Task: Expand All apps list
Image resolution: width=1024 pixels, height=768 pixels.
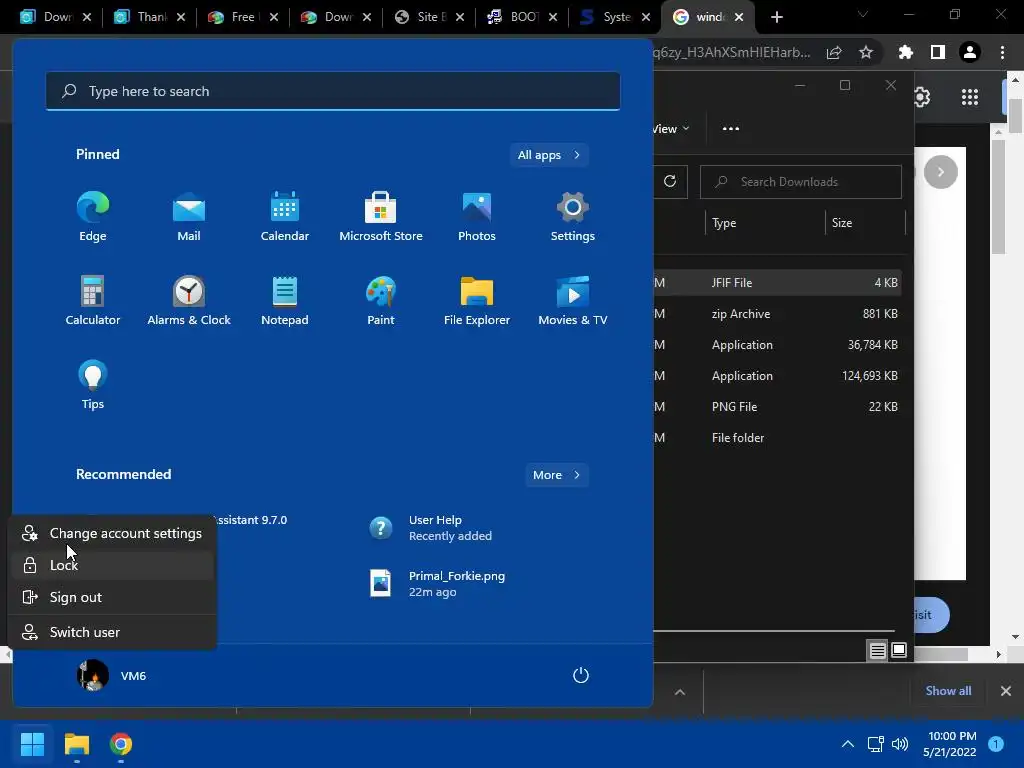Action: (x=549, y=155)
